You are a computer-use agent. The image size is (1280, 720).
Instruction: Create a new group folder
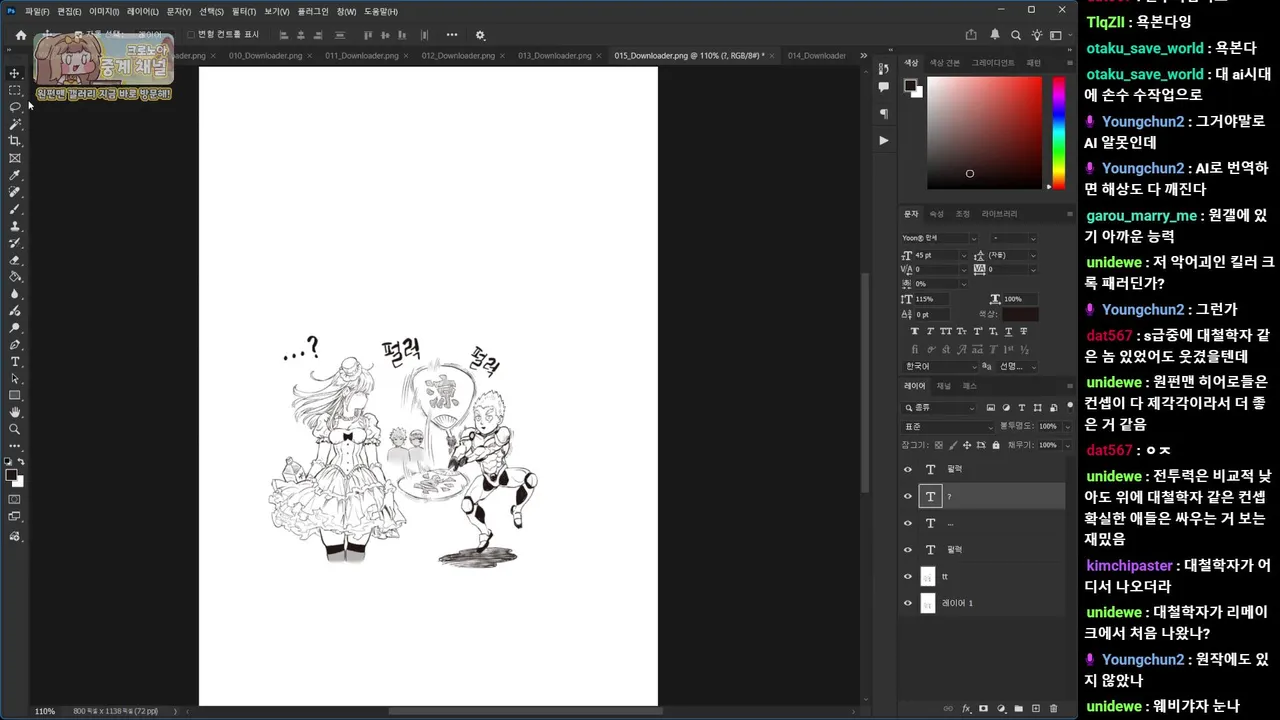[x=1018, y=709]
